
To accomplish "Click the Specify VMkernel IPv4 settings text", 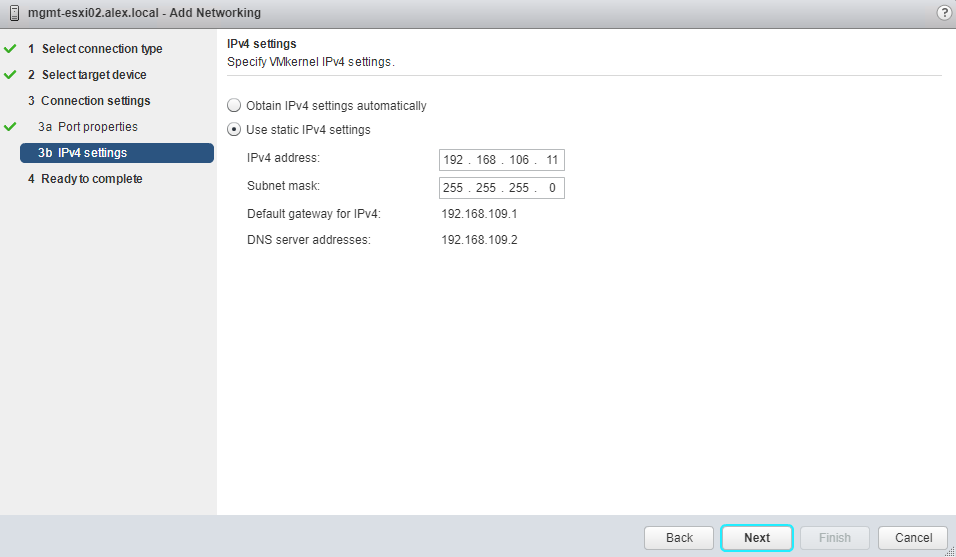I will coord(311,62).
